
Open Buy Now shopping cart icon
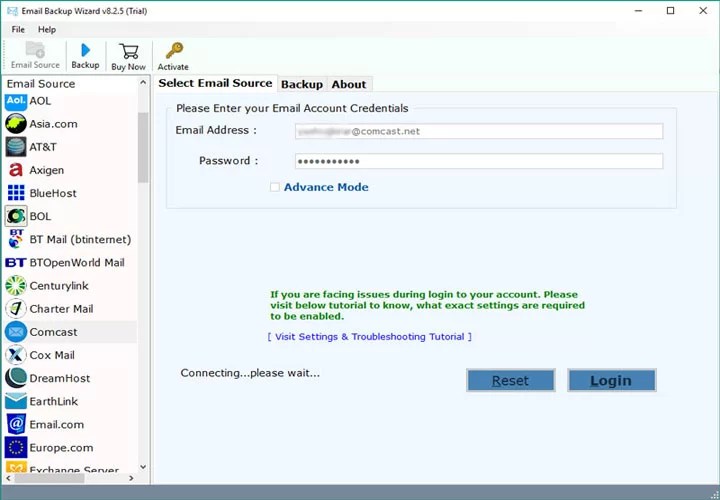pyautogui.click(x=129, y=51)
